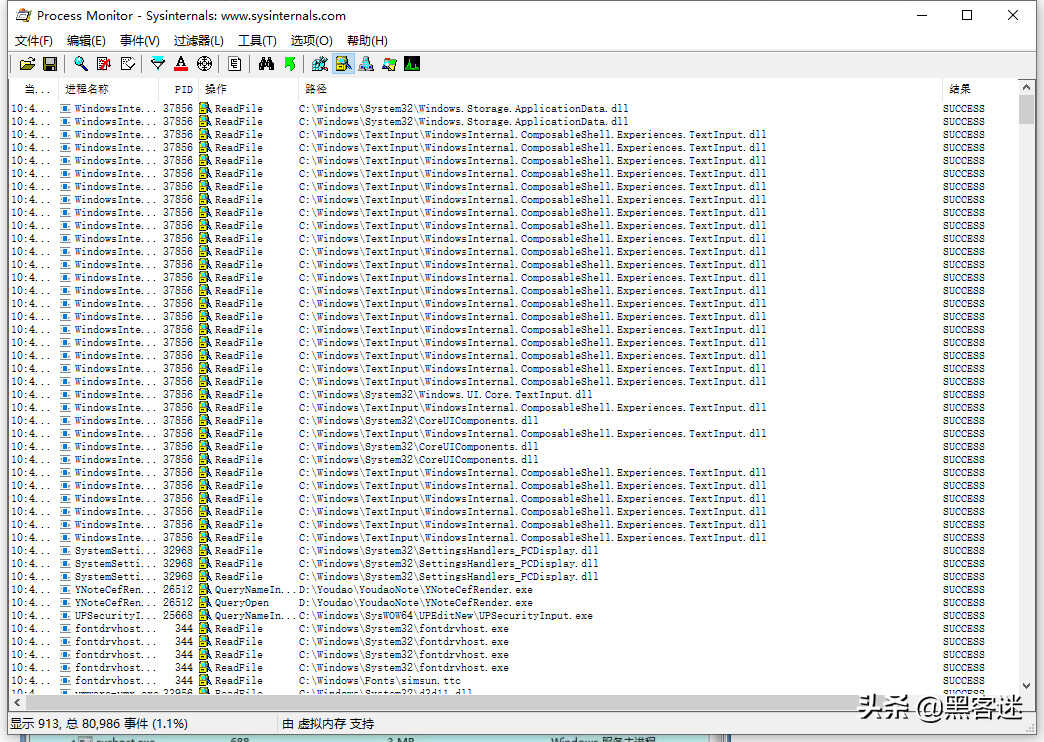
Task: Click the vertical scrollbar down arrow
Action: coord(1026,685)
